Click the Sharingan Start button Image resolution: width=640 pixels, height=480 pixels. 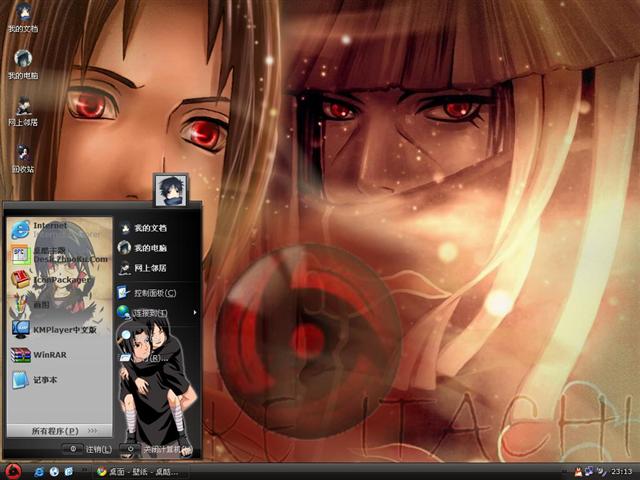point(13,470)
